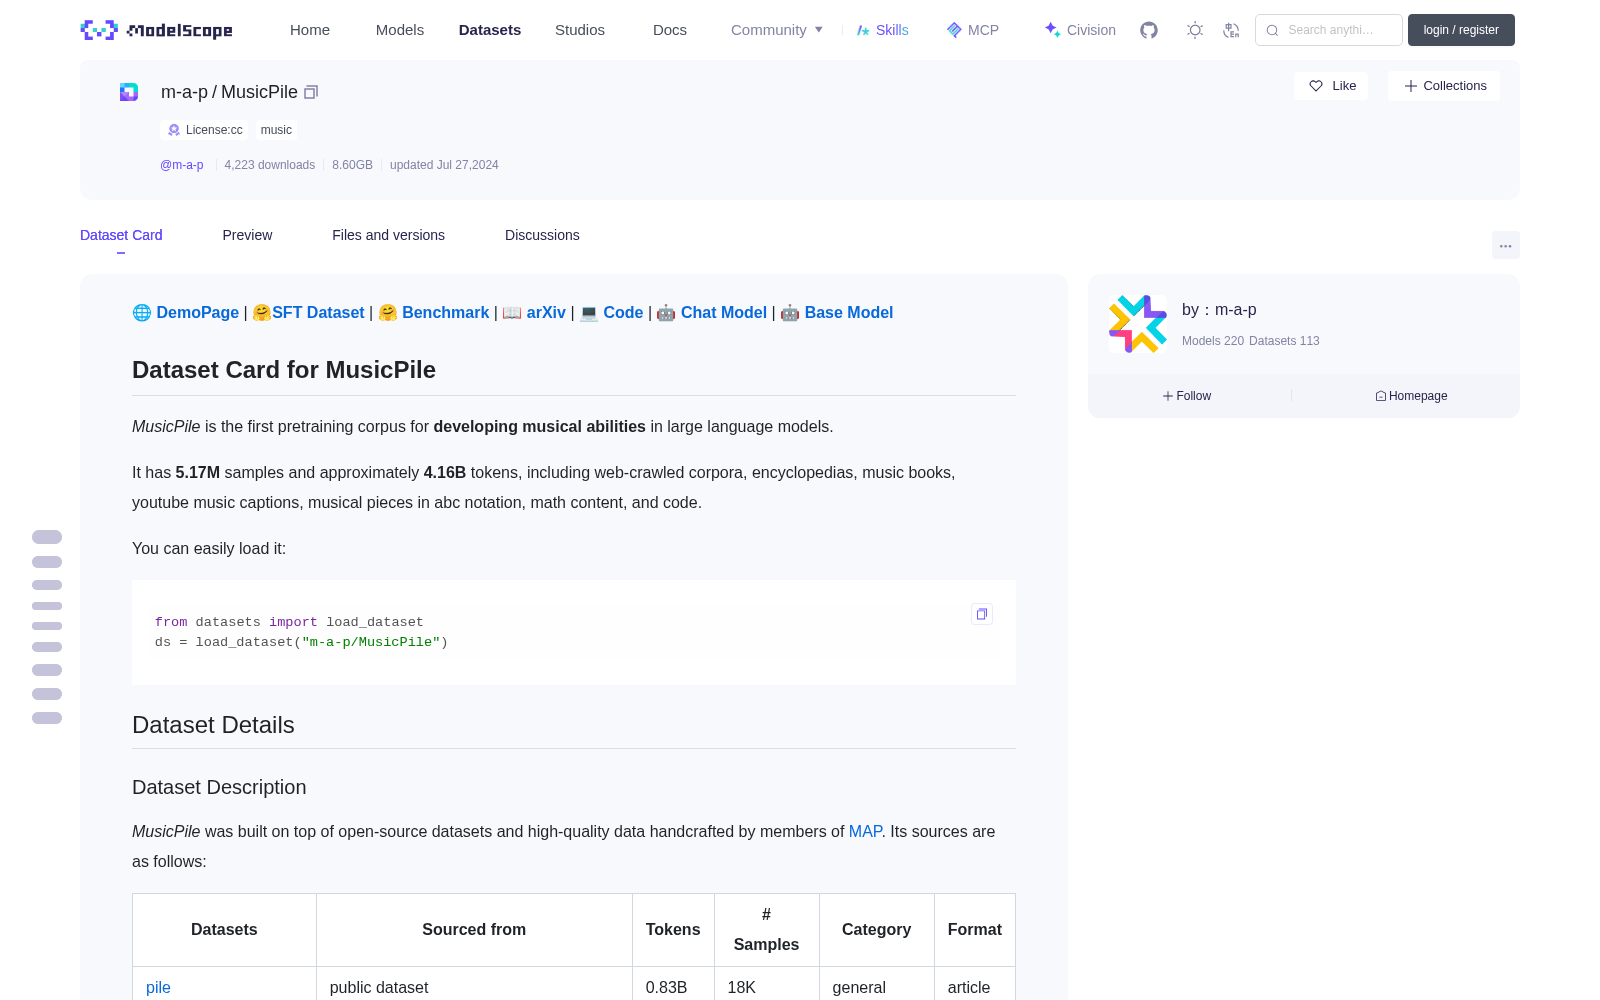Open Civision from the navbar
The image size is (1600, 1000).
coord(1080,30)
